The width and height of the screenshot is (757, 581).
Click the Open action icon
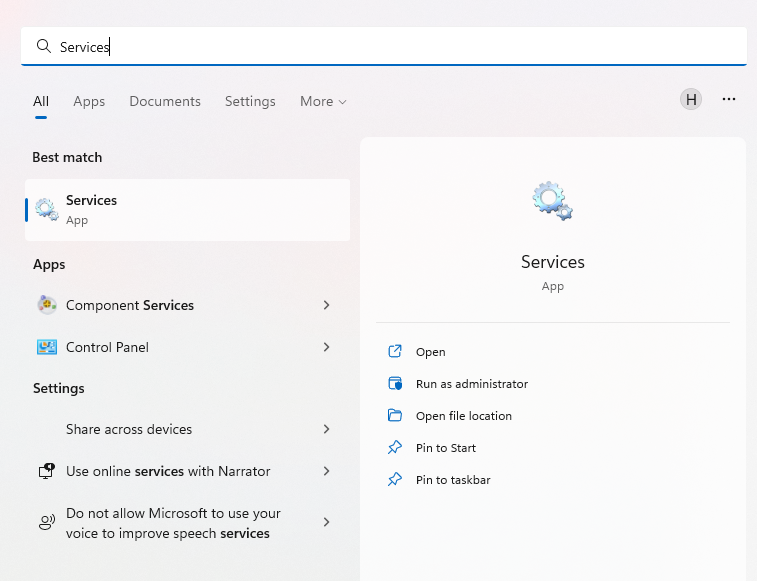click(395, 351)
